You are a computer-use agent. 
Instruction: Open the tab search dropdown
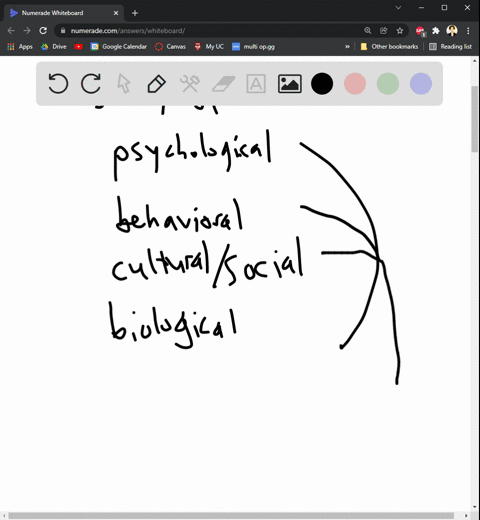coord(398,7)
